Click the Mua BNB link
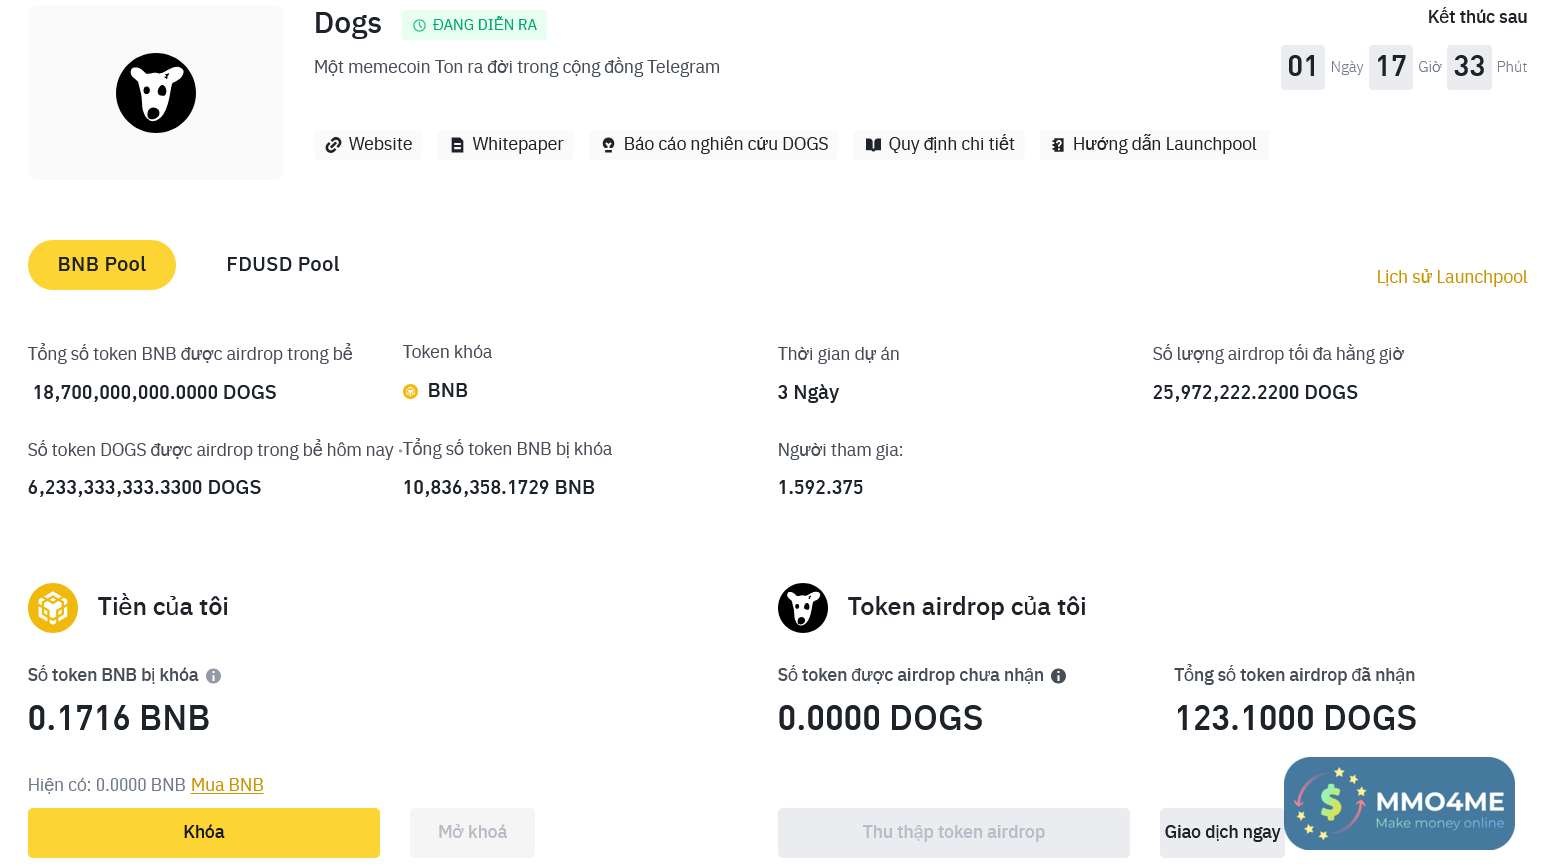This screenshot has height=866, width=1542. tap(227, 785)
